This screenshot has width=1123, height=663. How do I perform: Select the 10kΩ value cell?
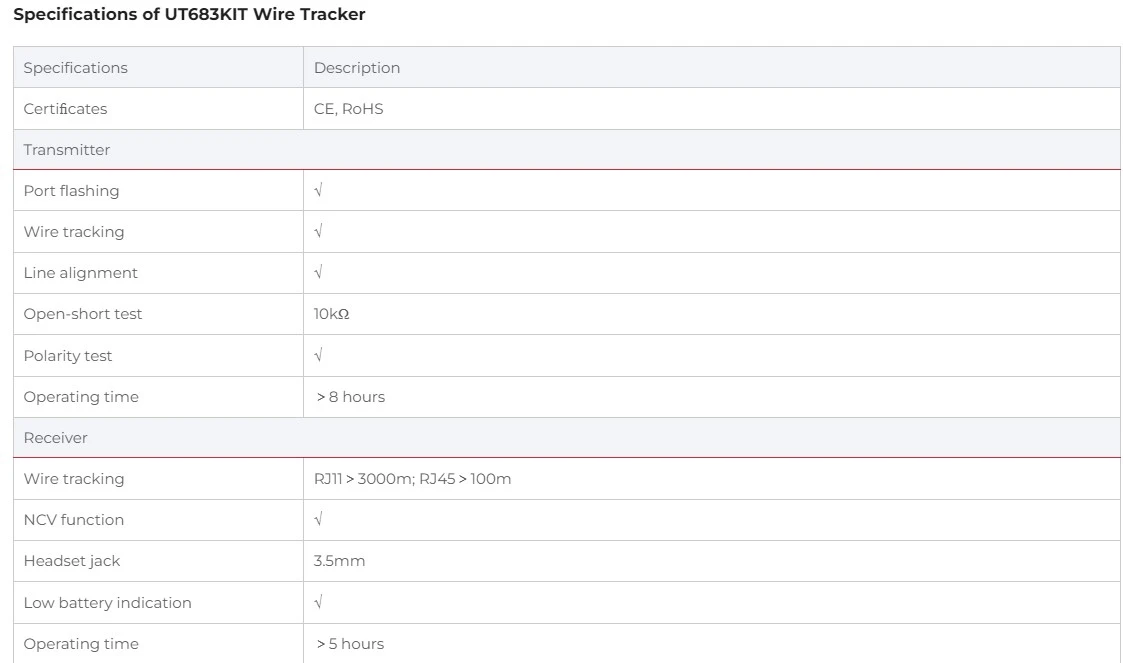(x=331, y=314)
